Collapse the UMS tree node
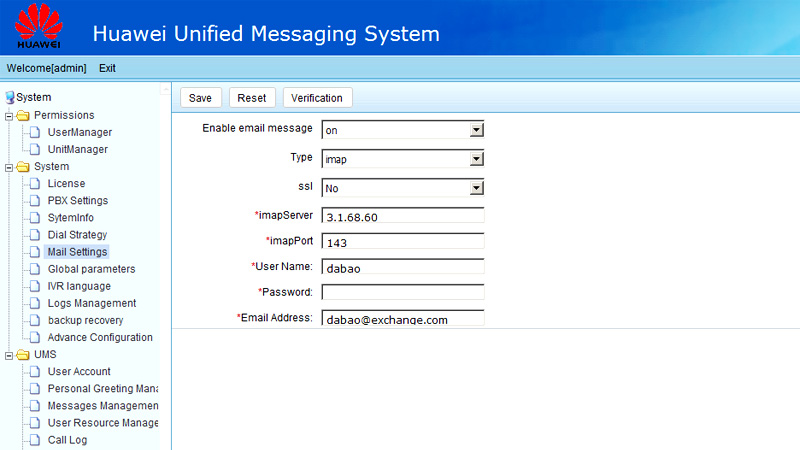The width and height of the screenshot is (800, 450). [9, 356]
